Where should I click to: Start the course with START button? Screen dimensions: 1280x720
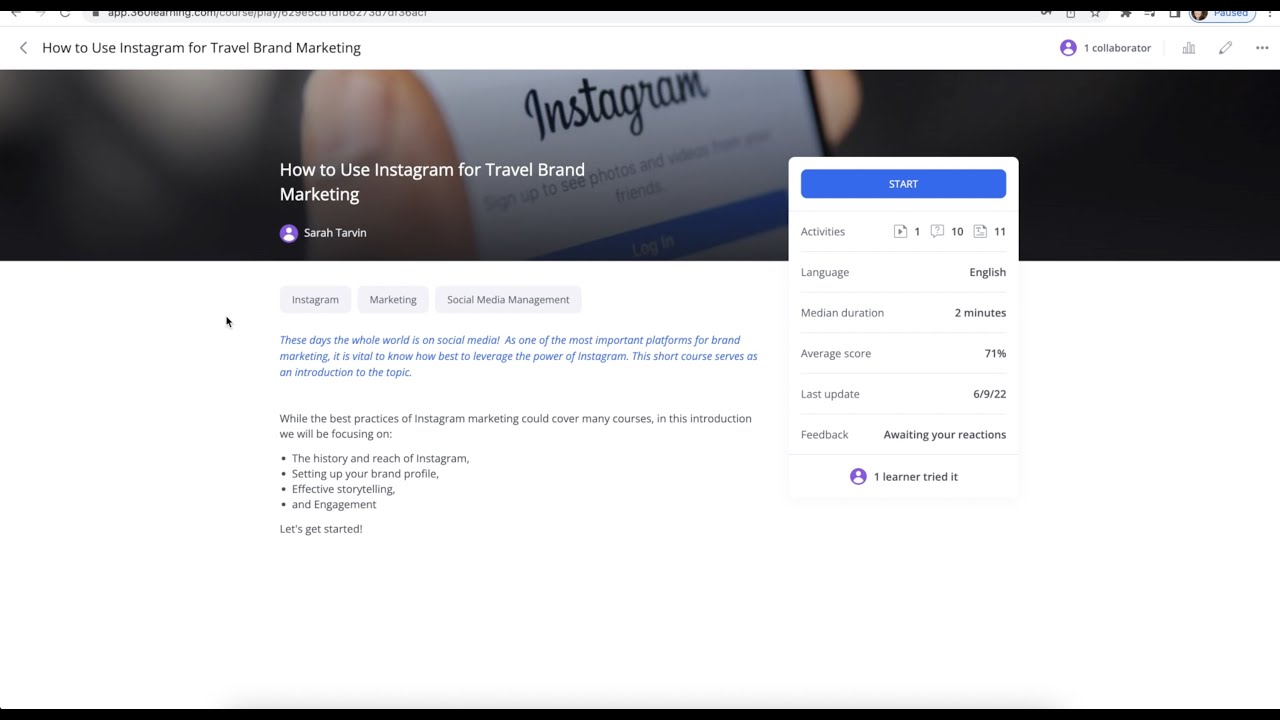pos(903,184)
